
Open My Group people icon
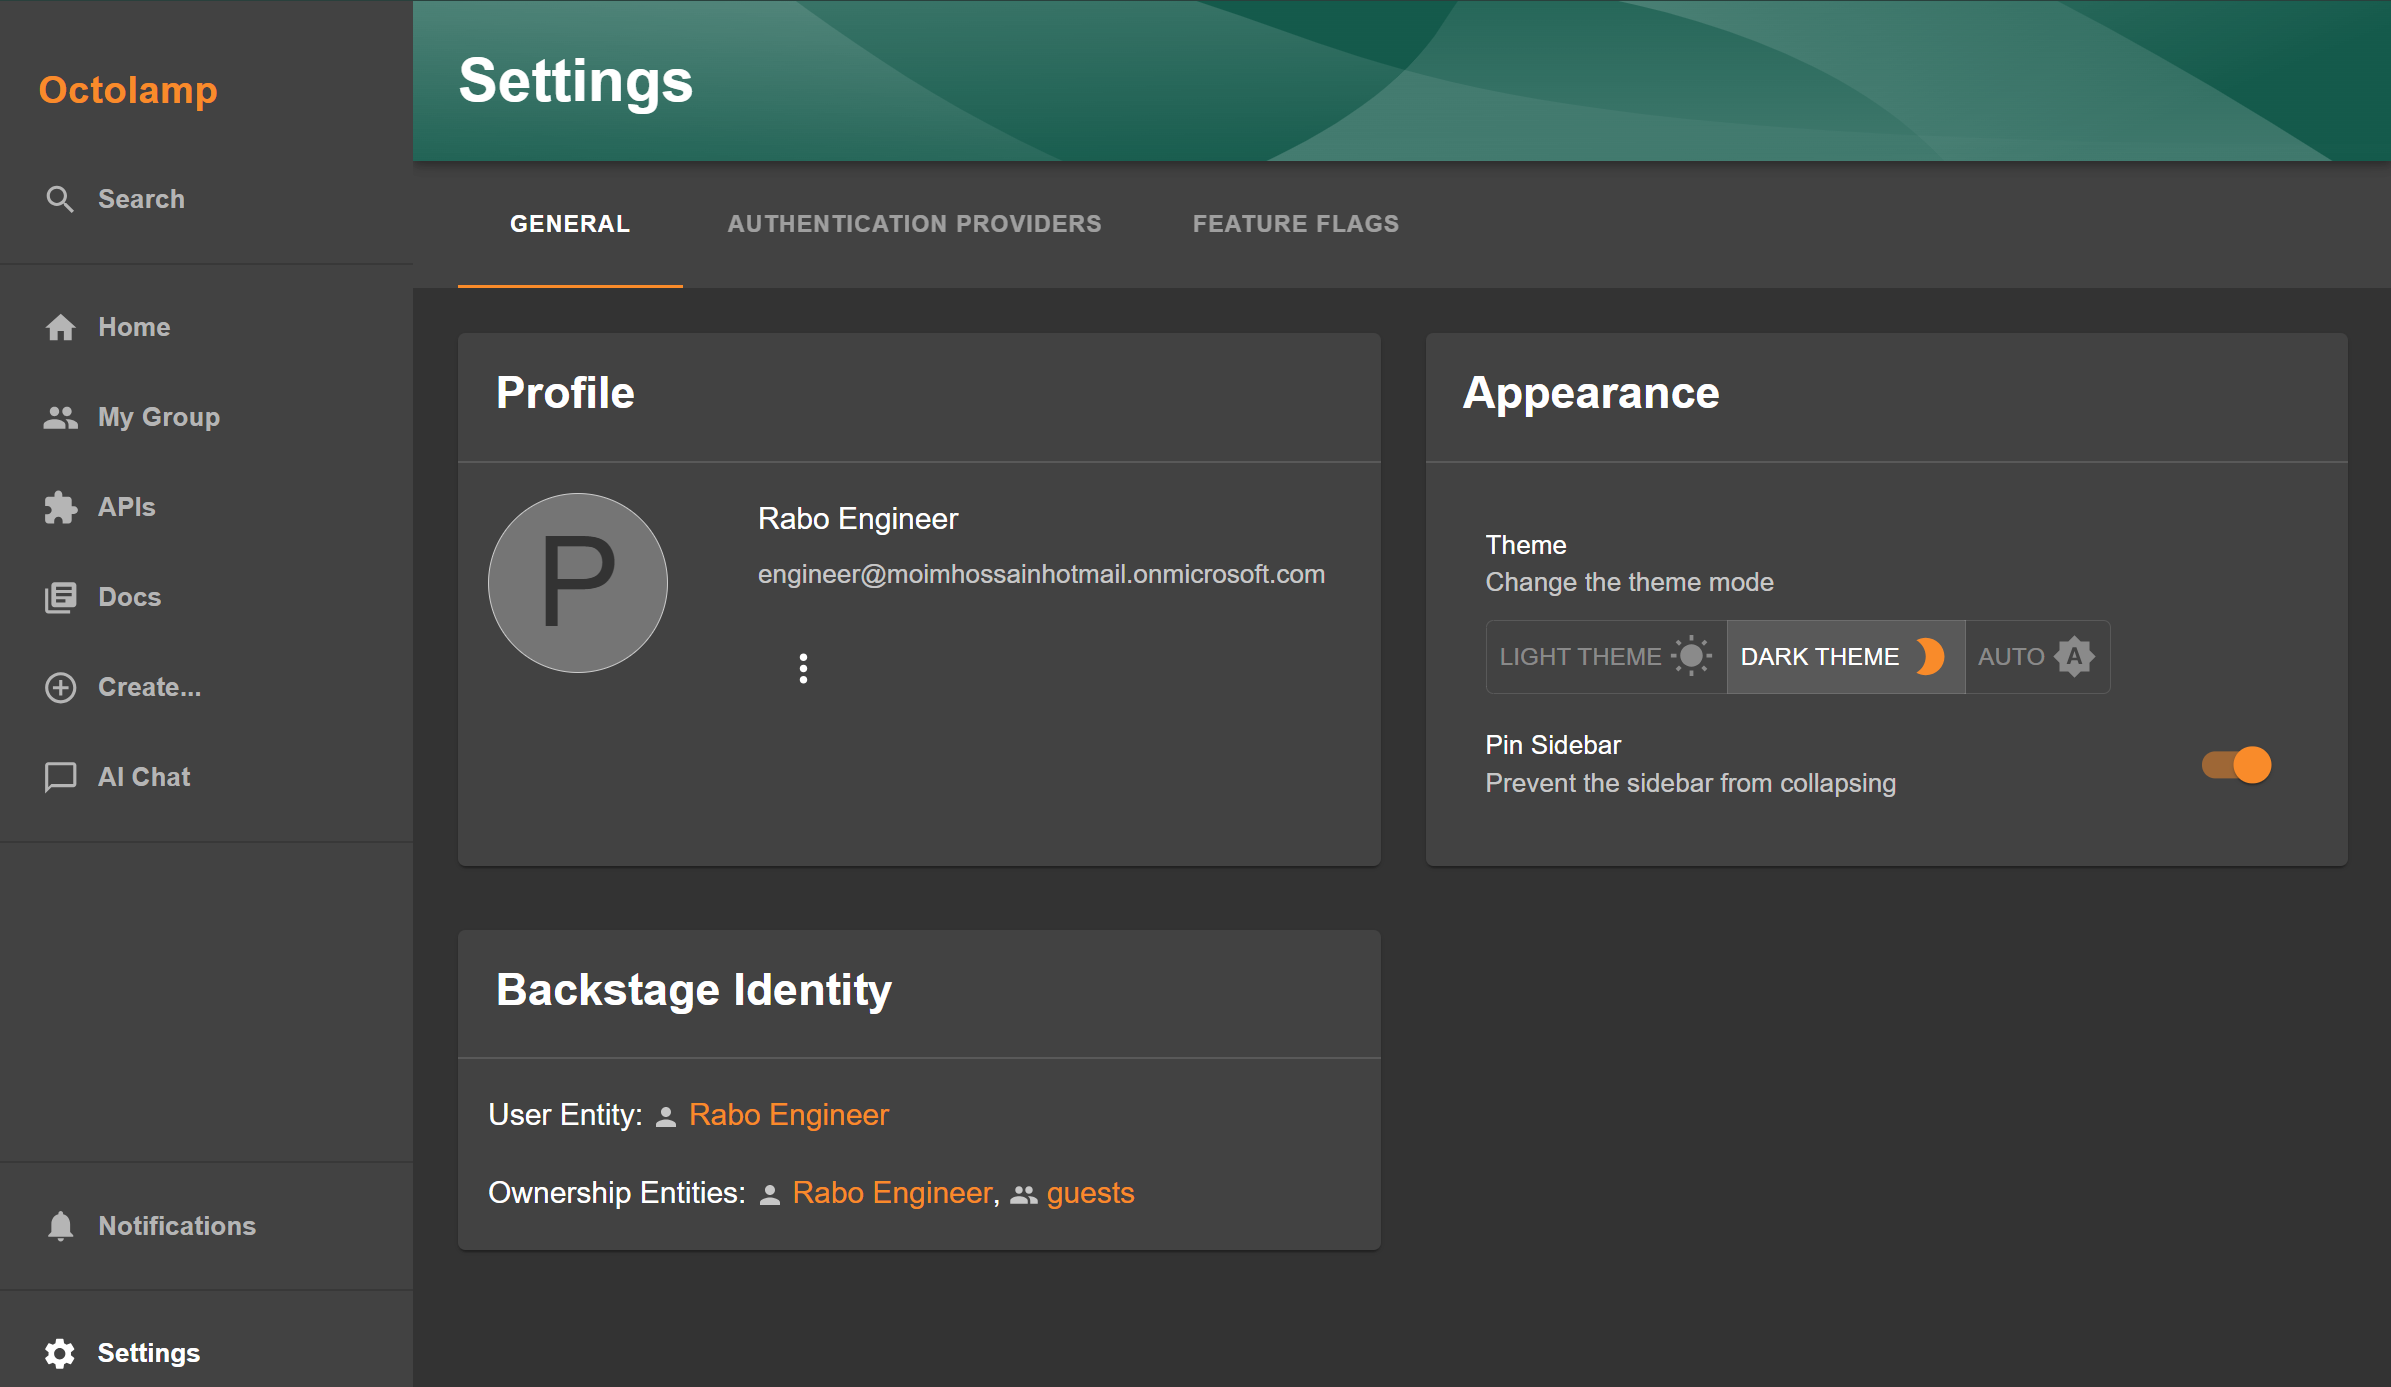pos(60,417)
